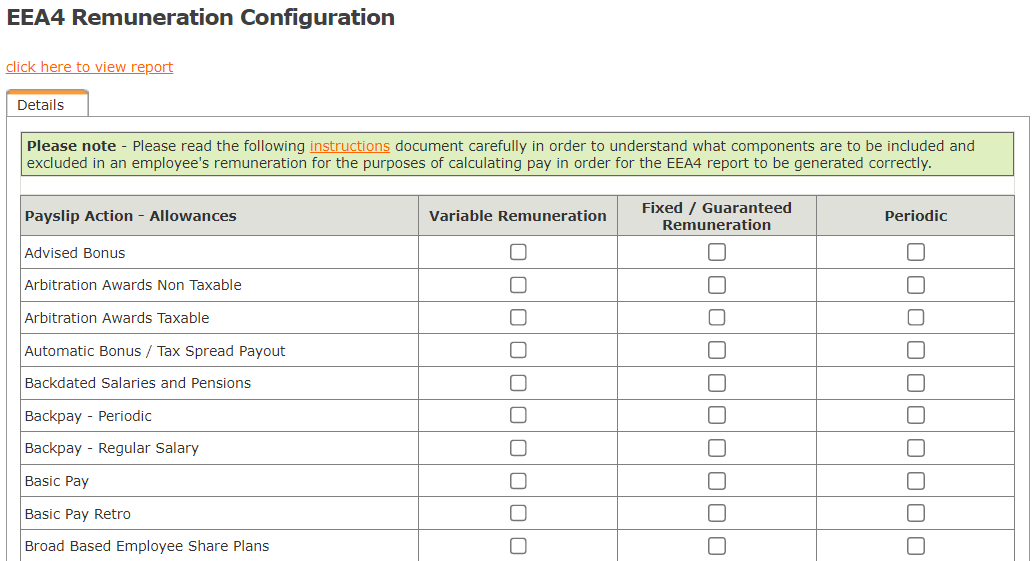Tick Fixed / Guaranteed for Basic Pay Retro
Screen dimensions: 1036x561
click(x=717, y=513)
